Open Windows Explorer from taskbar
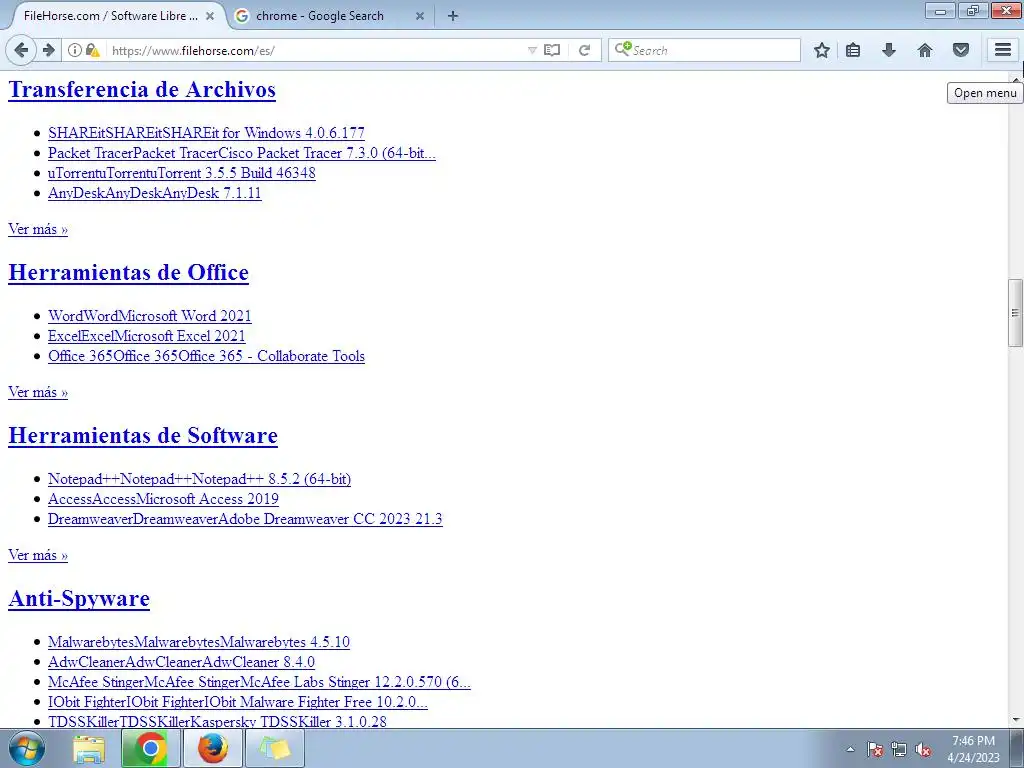The width and height of the screenshot is (1024, 768). pos(89,748)
